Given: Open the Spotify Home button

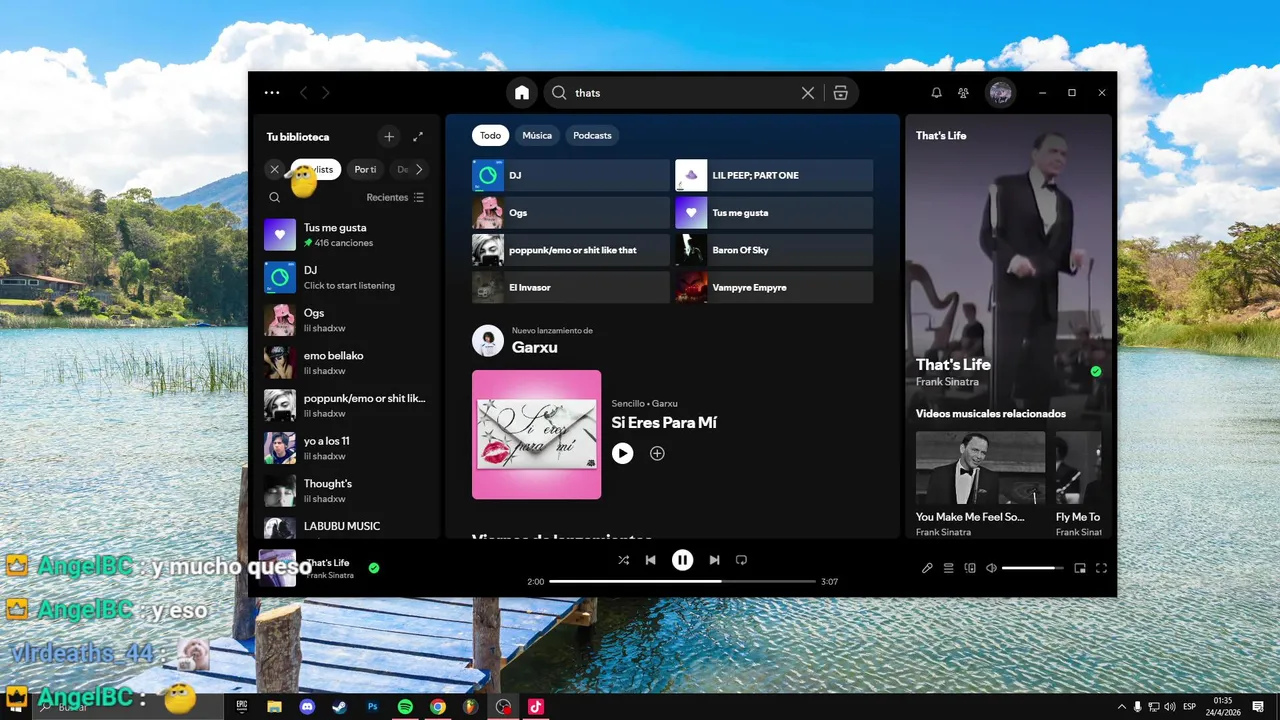Looking at the screenshot, I should pyautogui.click(x=522, y=93).
